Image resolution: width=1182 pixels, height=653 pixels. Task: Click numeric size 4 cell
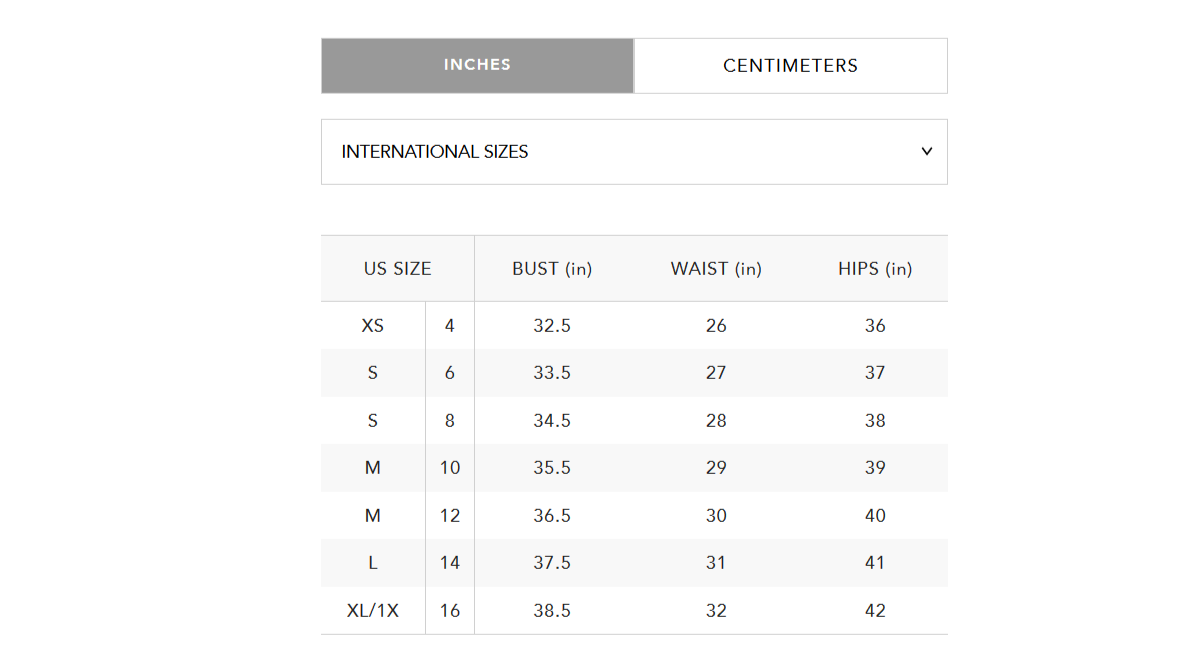(450, 326)
